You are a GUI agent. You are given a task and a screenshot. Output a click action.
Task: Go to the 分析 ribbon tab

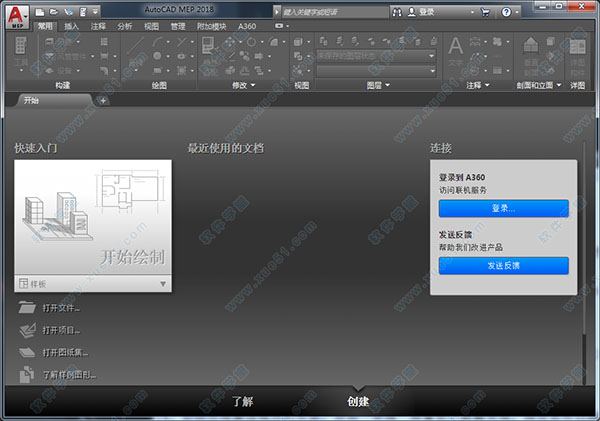coord(125,26)
